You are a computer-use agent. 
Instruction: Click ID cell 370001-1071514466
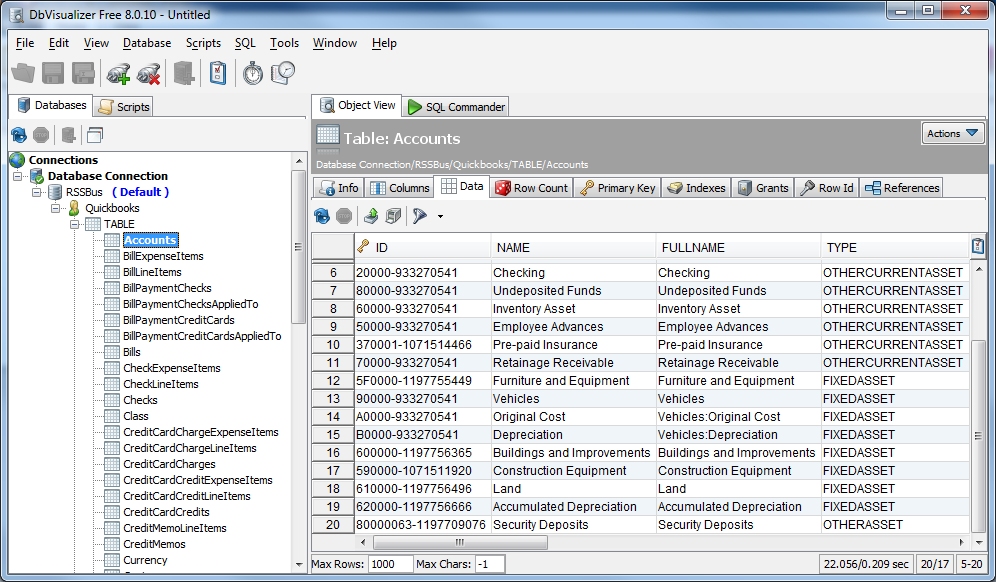pyautogui.click(x=422, y=344)
